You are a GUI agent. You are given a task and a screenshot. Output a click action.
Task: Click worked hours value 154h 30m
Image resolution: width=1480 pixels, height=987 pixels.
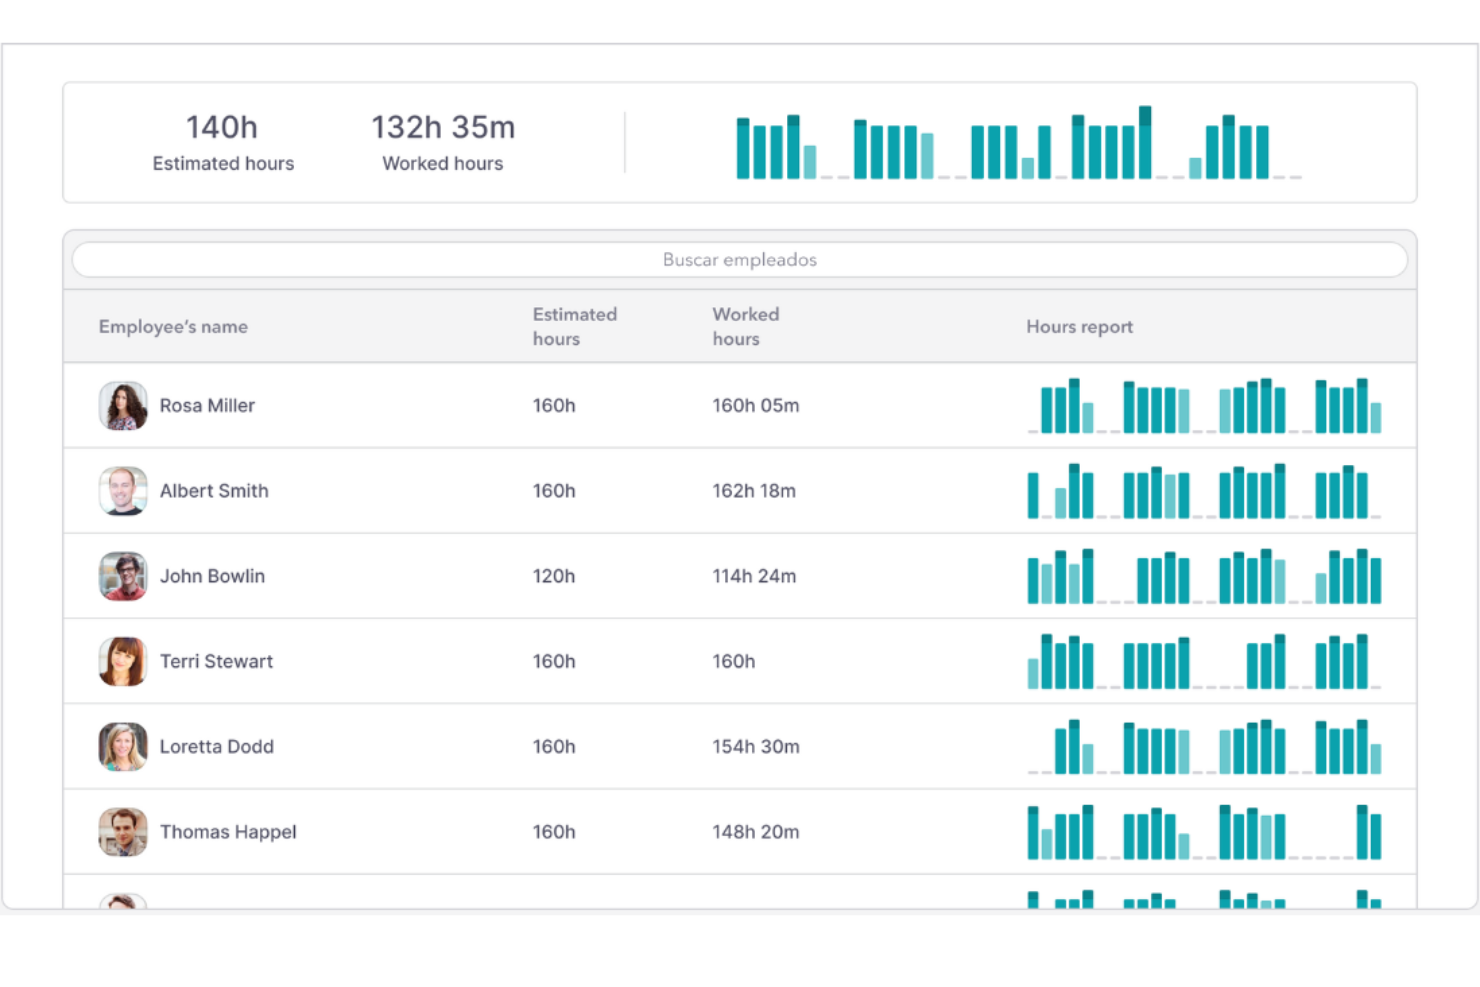click(756, 747)
